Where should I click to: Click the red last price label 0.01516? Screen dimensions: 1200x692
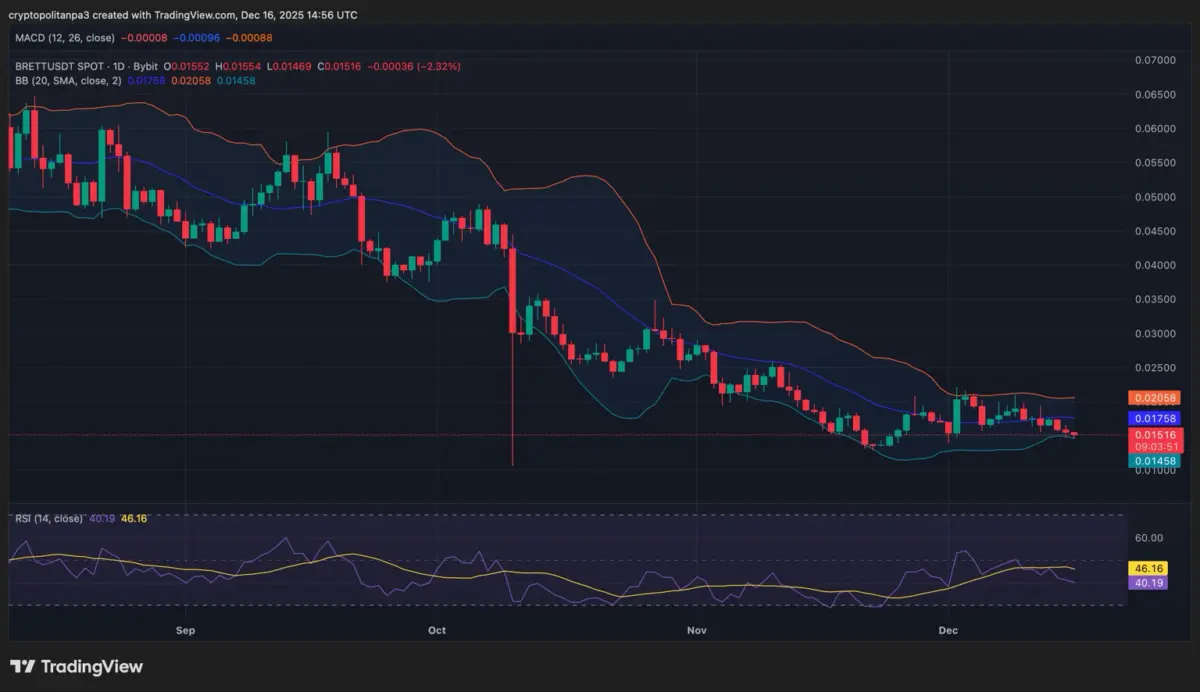point(1154,435)
